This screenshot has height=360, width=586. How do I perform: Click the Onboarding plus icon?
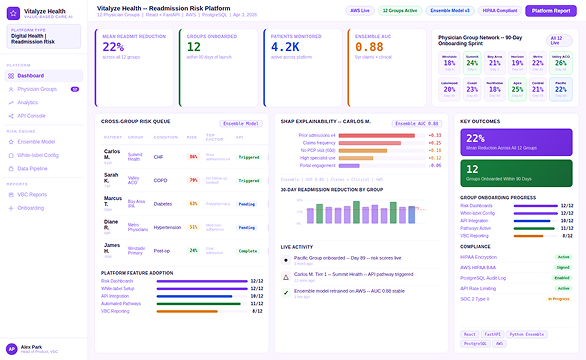coord(11,208)
